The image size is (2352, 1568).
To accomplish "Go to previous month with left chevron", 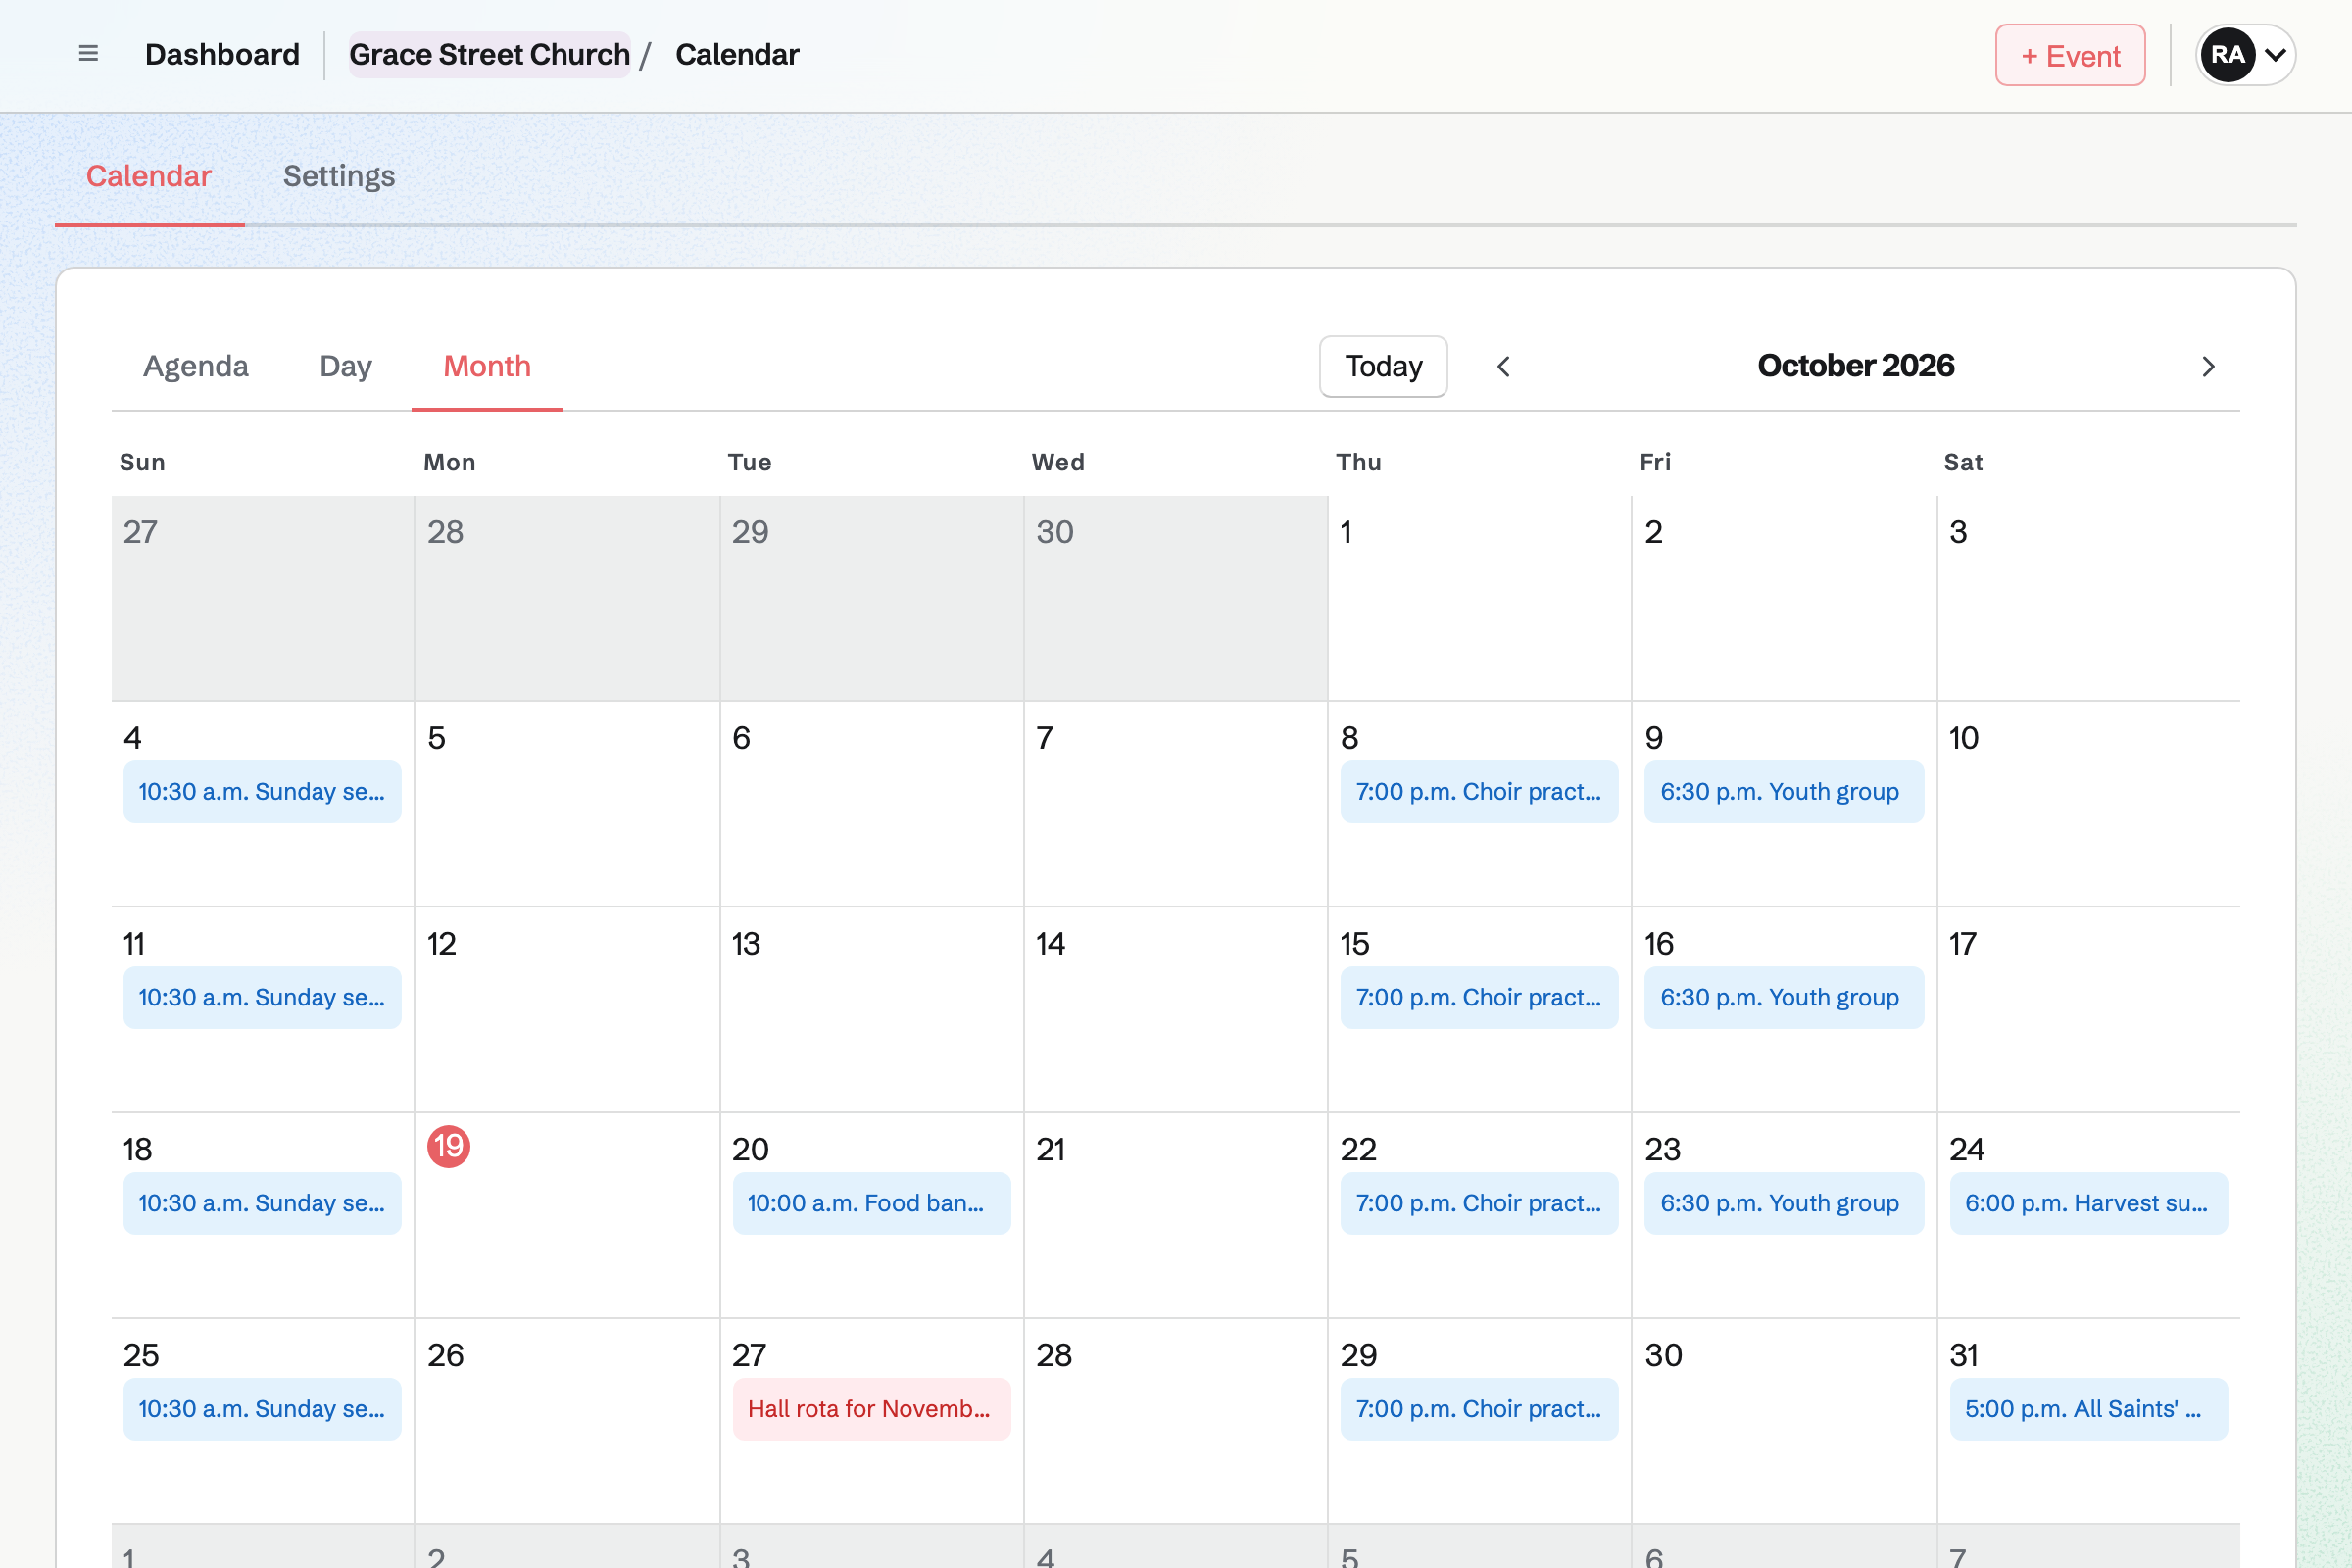I will pos(1503,367).
